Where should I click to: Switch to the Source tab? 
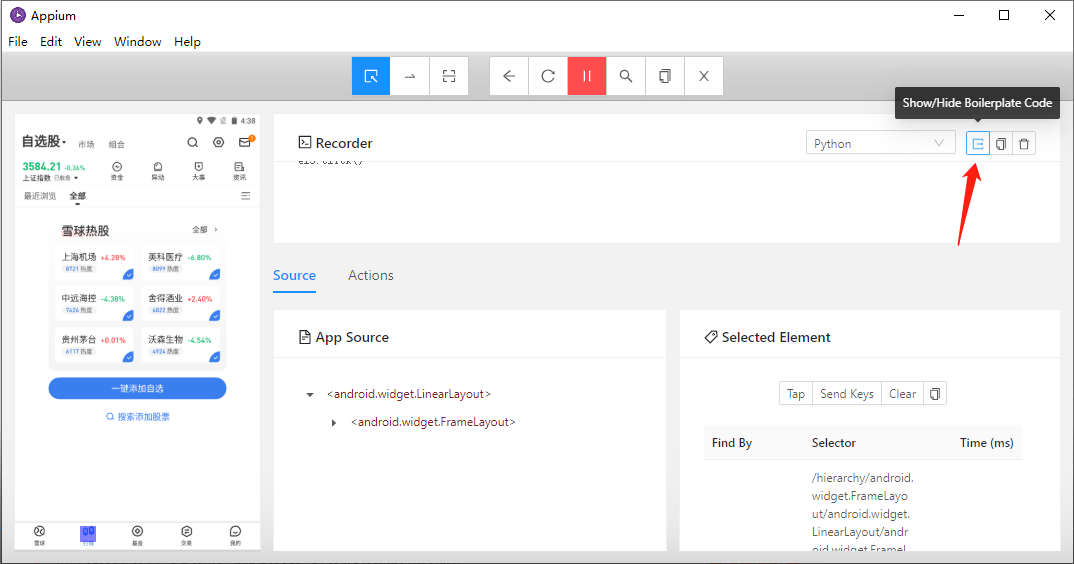tap(295, 275)
